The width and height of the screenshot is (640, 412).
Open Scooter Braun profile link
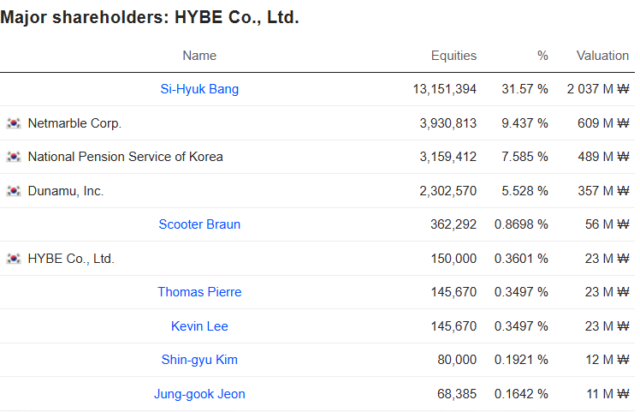tap(199, 224)
